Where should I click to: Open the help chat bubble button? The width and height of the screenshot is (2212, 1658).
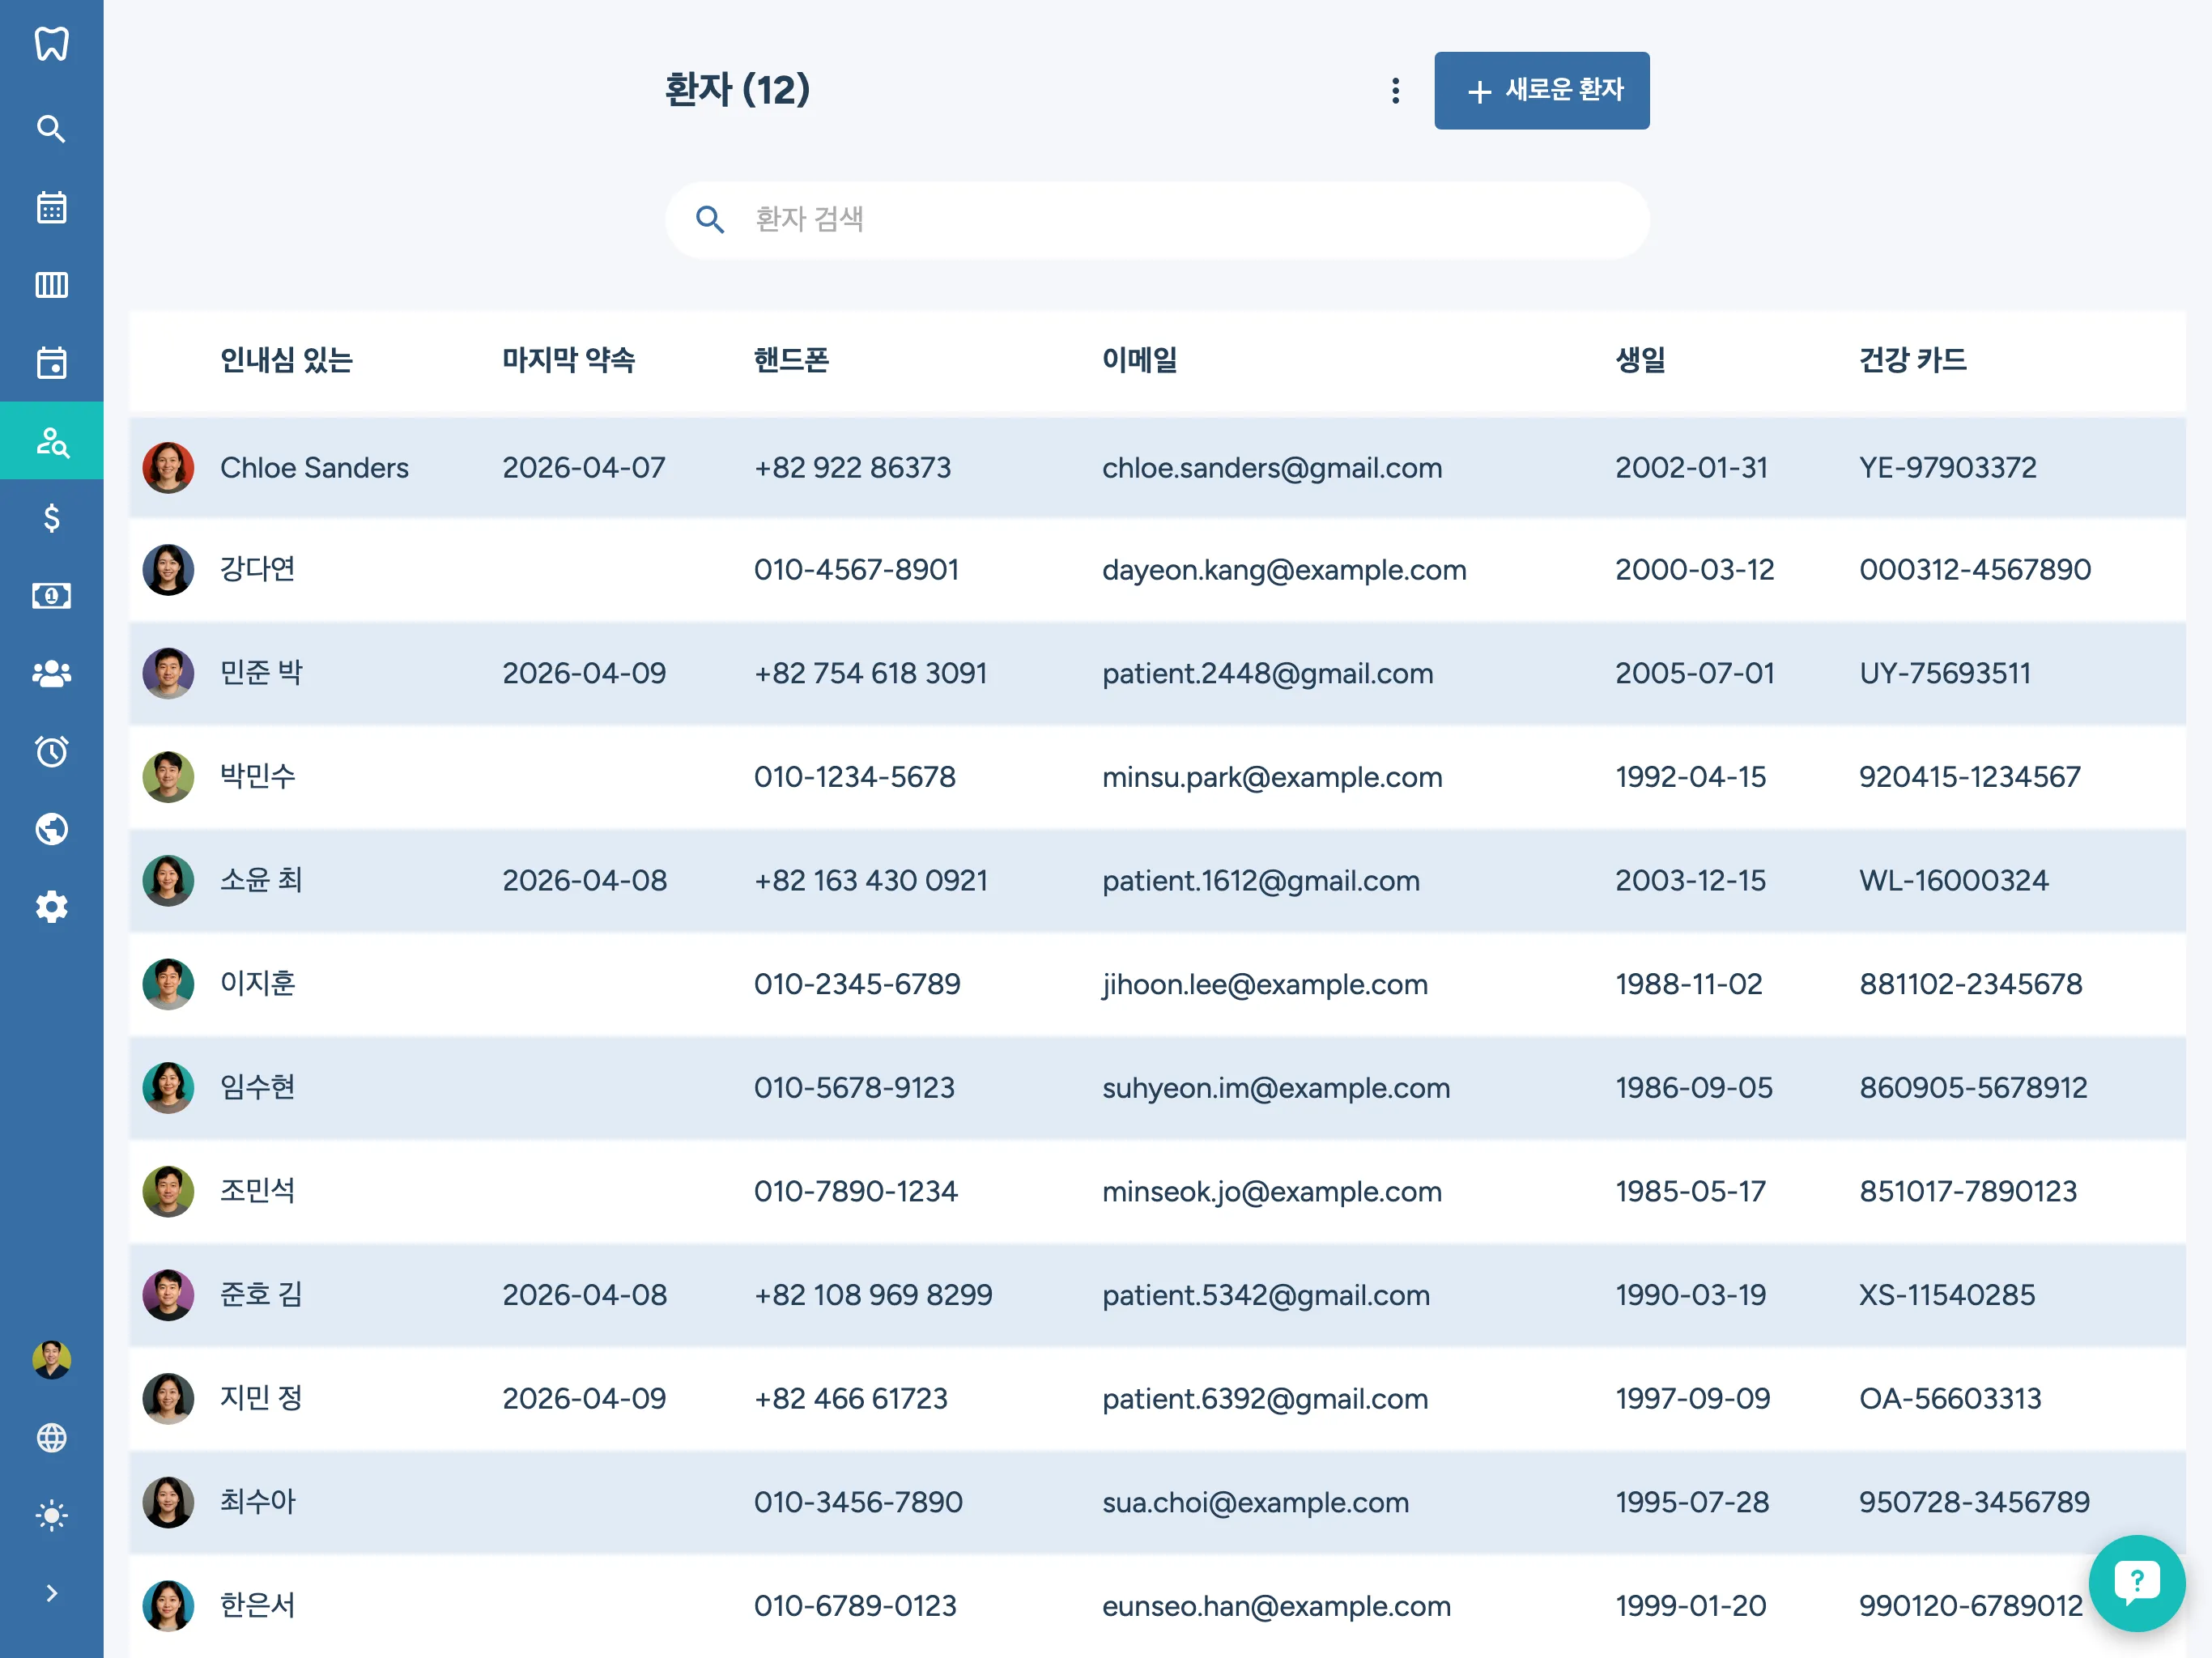(x=2136, y=1582)
